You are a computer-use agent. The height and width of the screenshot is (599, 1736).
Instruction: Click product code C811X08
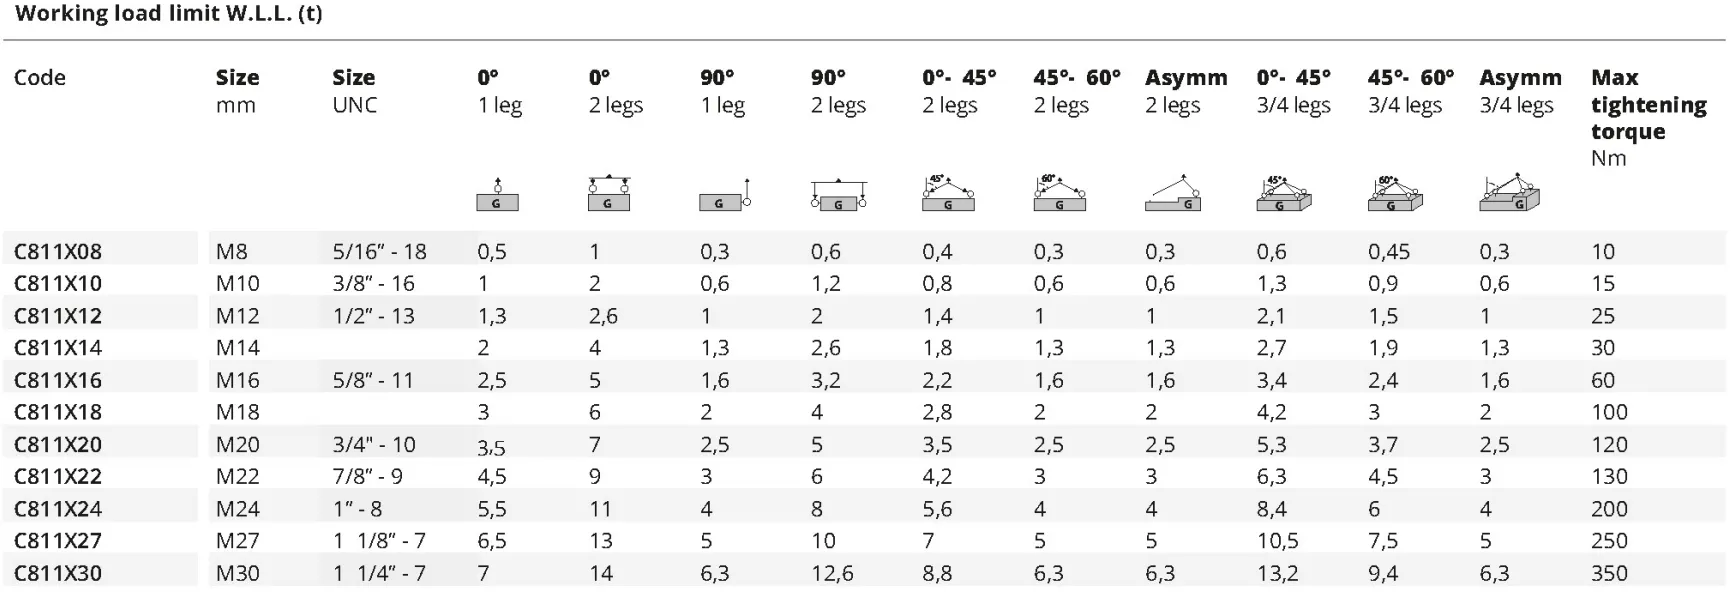tap(58, 252)
